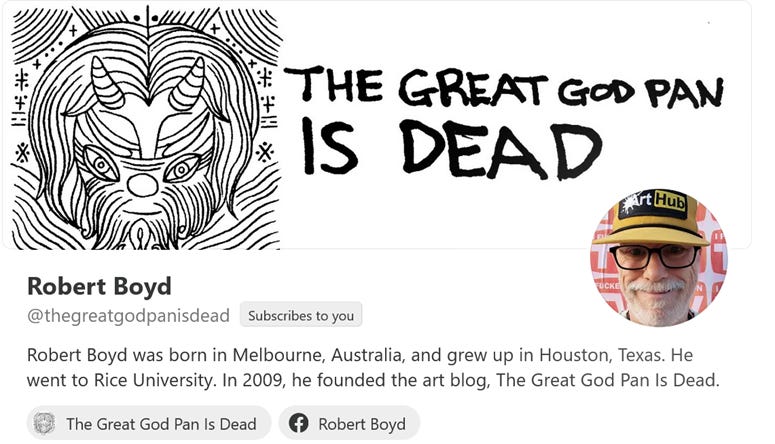
Task: Click the @thegreatgodpanisdead handle
Action: tap(129, 315)
